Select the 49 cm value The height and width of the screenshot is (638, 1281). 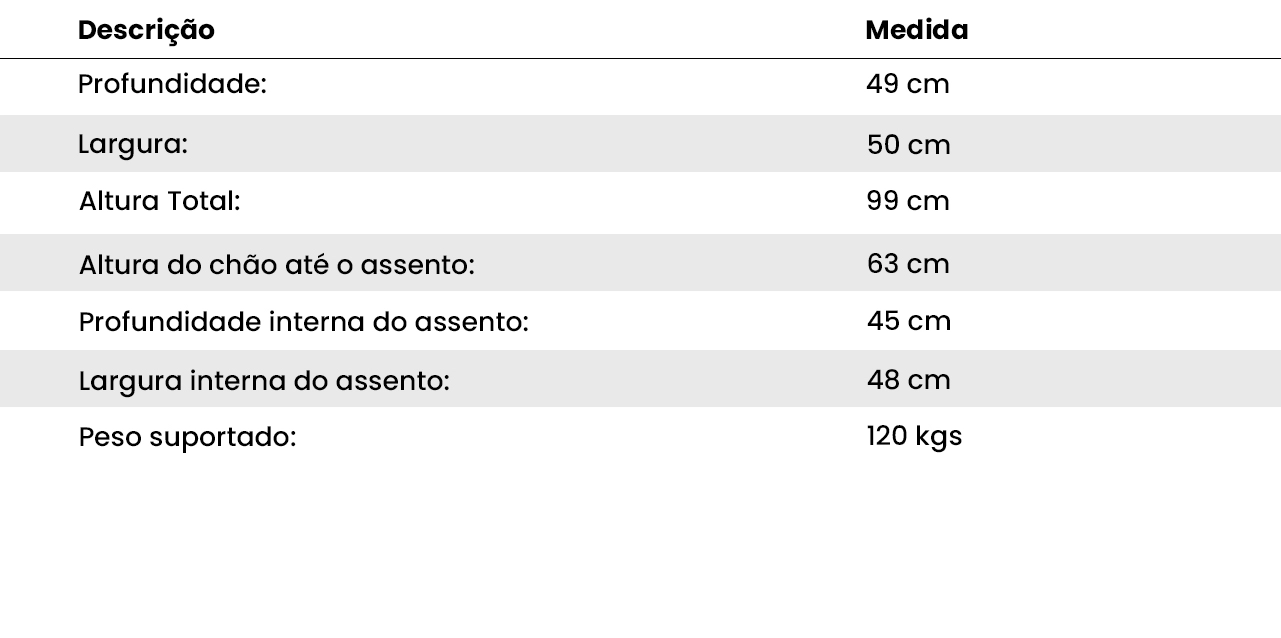[x=907, y=85]
